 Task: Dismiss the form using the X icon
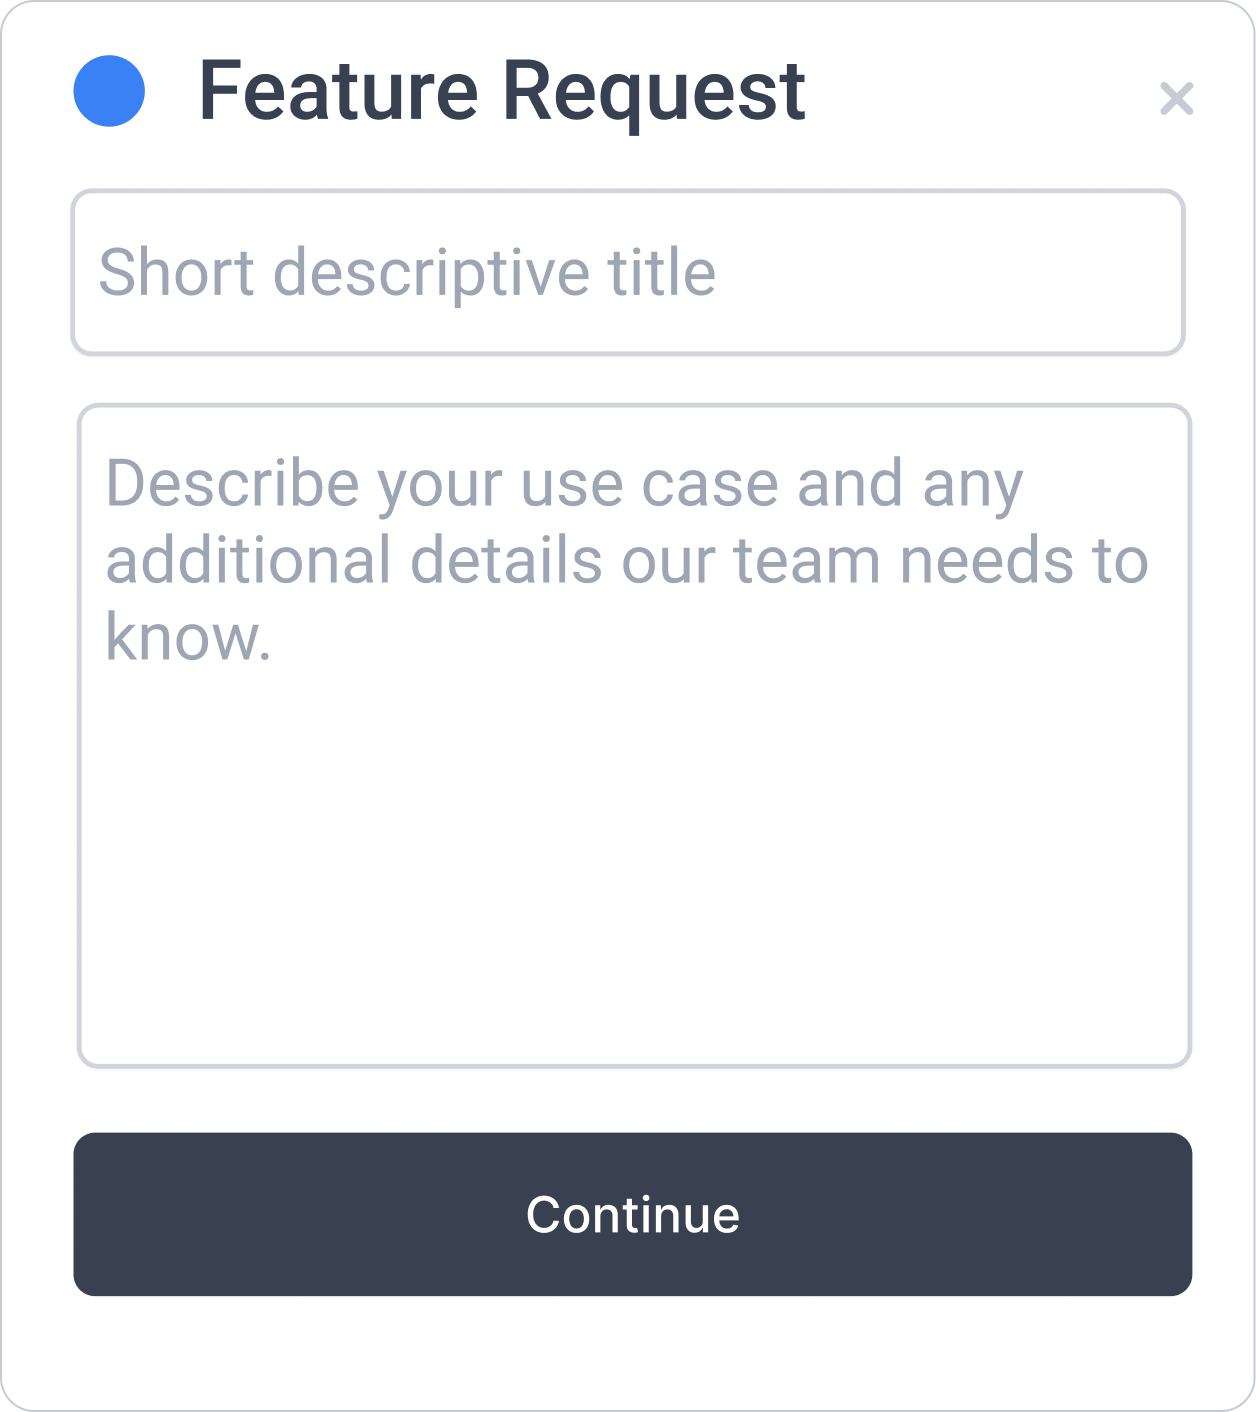pyautogui.click(x=1176, y=98)
